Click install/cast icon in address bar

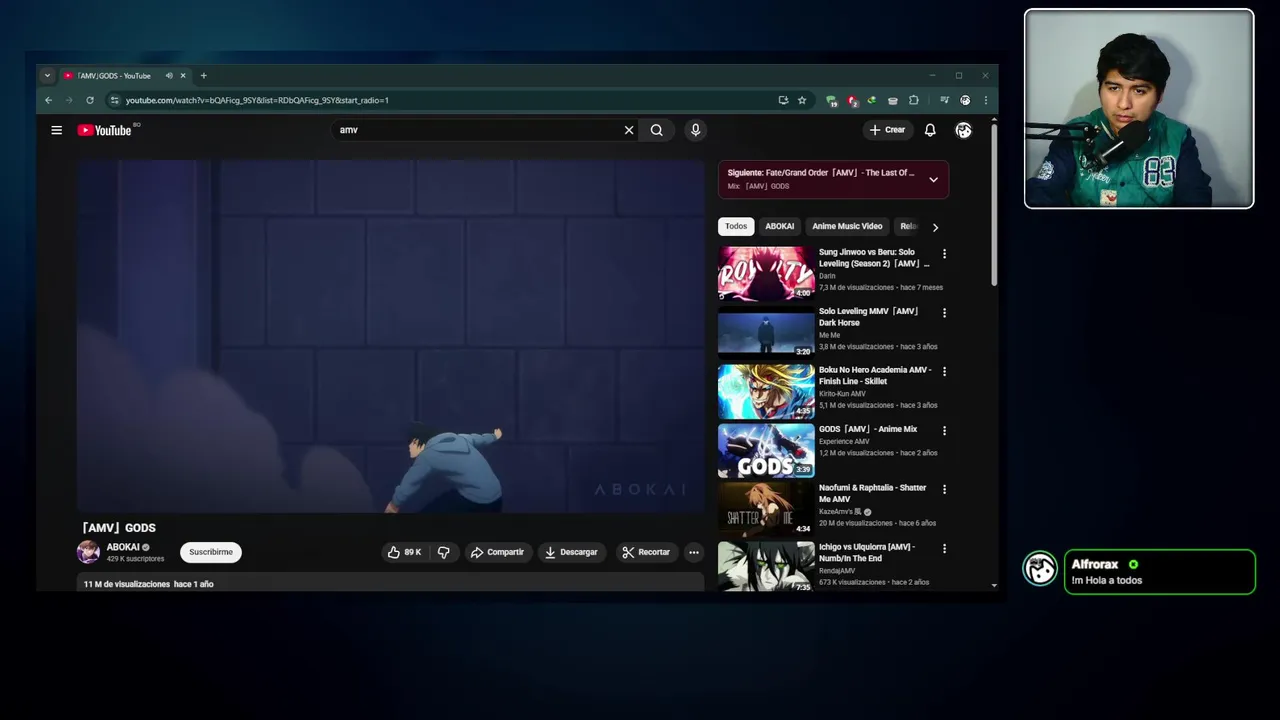click(783, 100)
